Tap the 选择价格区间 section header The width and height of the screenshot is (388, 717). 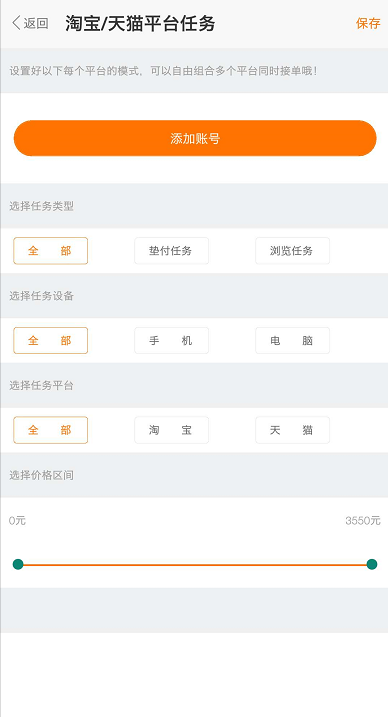pos(41,475)
